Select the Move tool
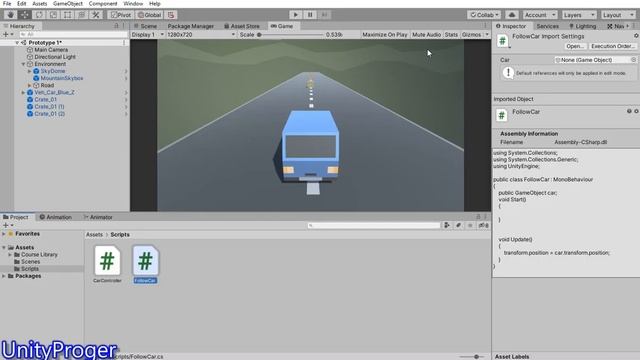640x360 pixels. tap(24, 15)
